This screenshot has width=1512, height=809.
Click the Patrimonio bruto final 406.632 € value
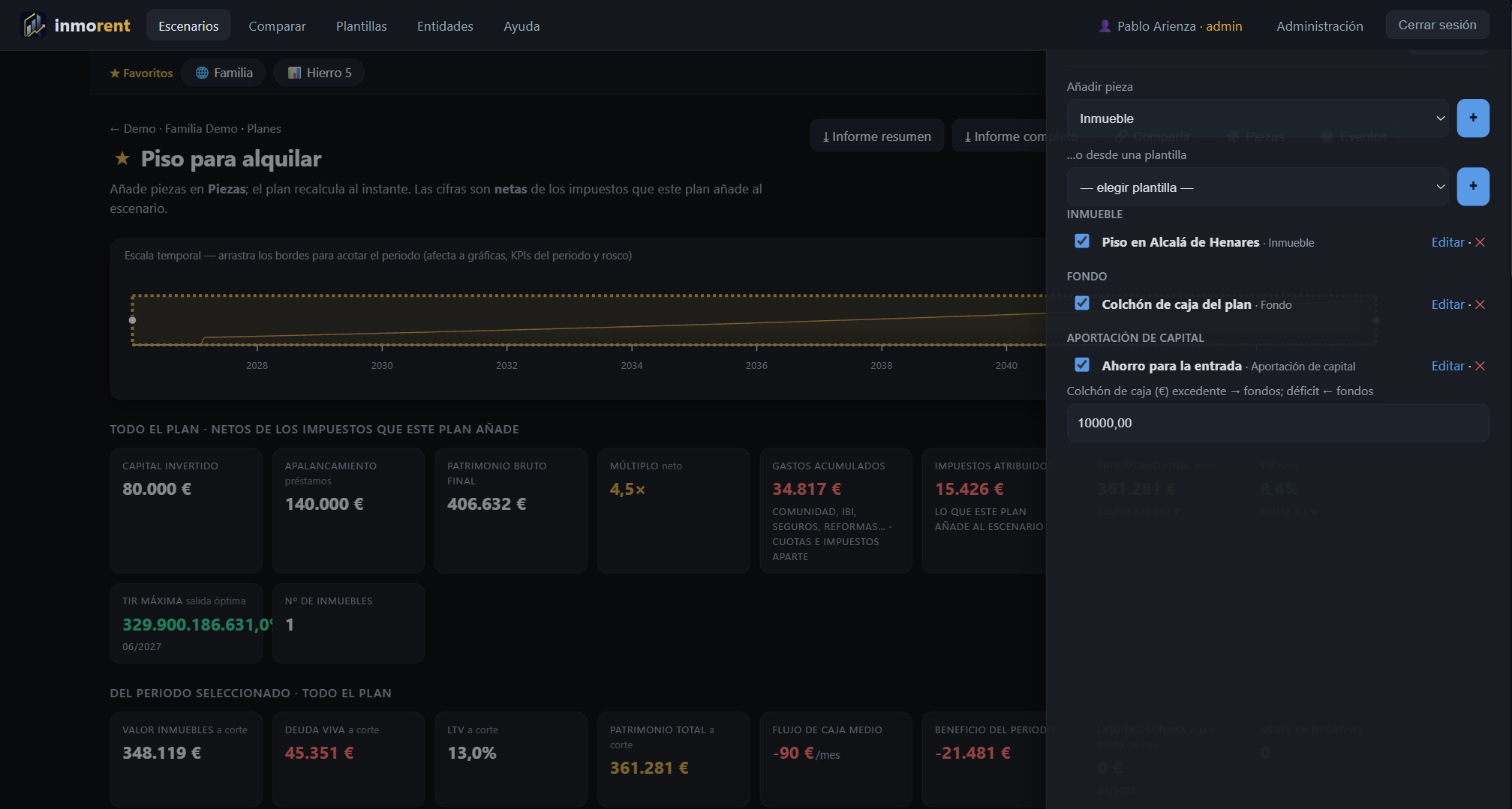[x=487, y=504]
